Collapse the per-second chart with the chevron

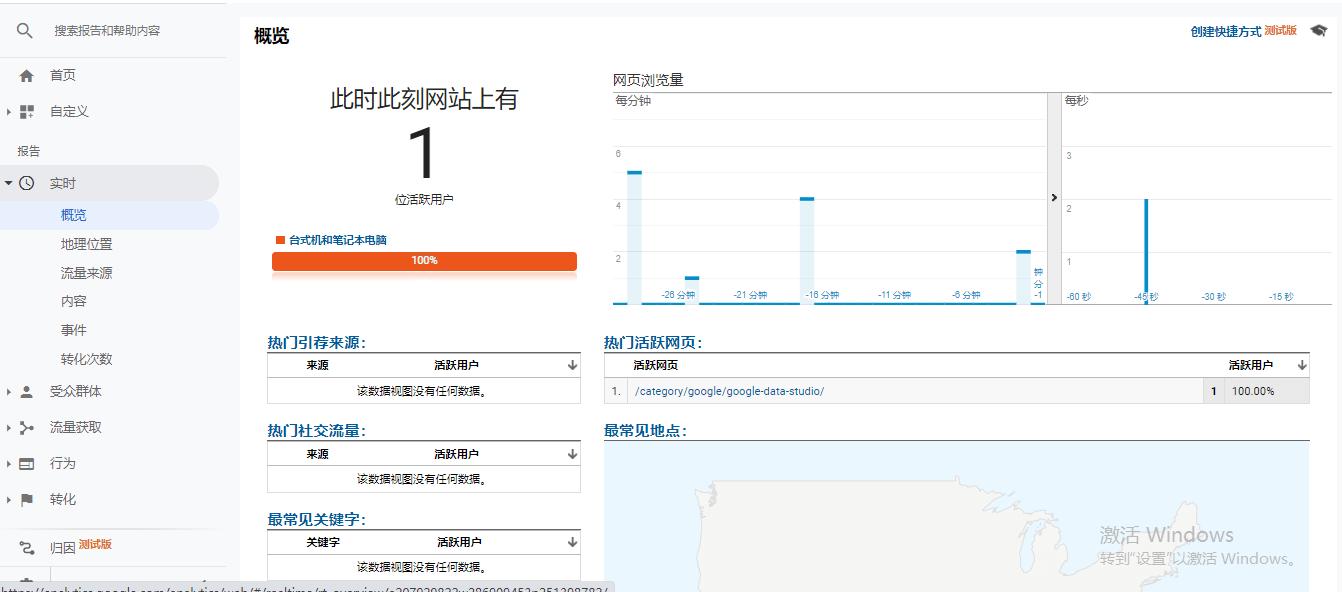[x=1054, y=197]
